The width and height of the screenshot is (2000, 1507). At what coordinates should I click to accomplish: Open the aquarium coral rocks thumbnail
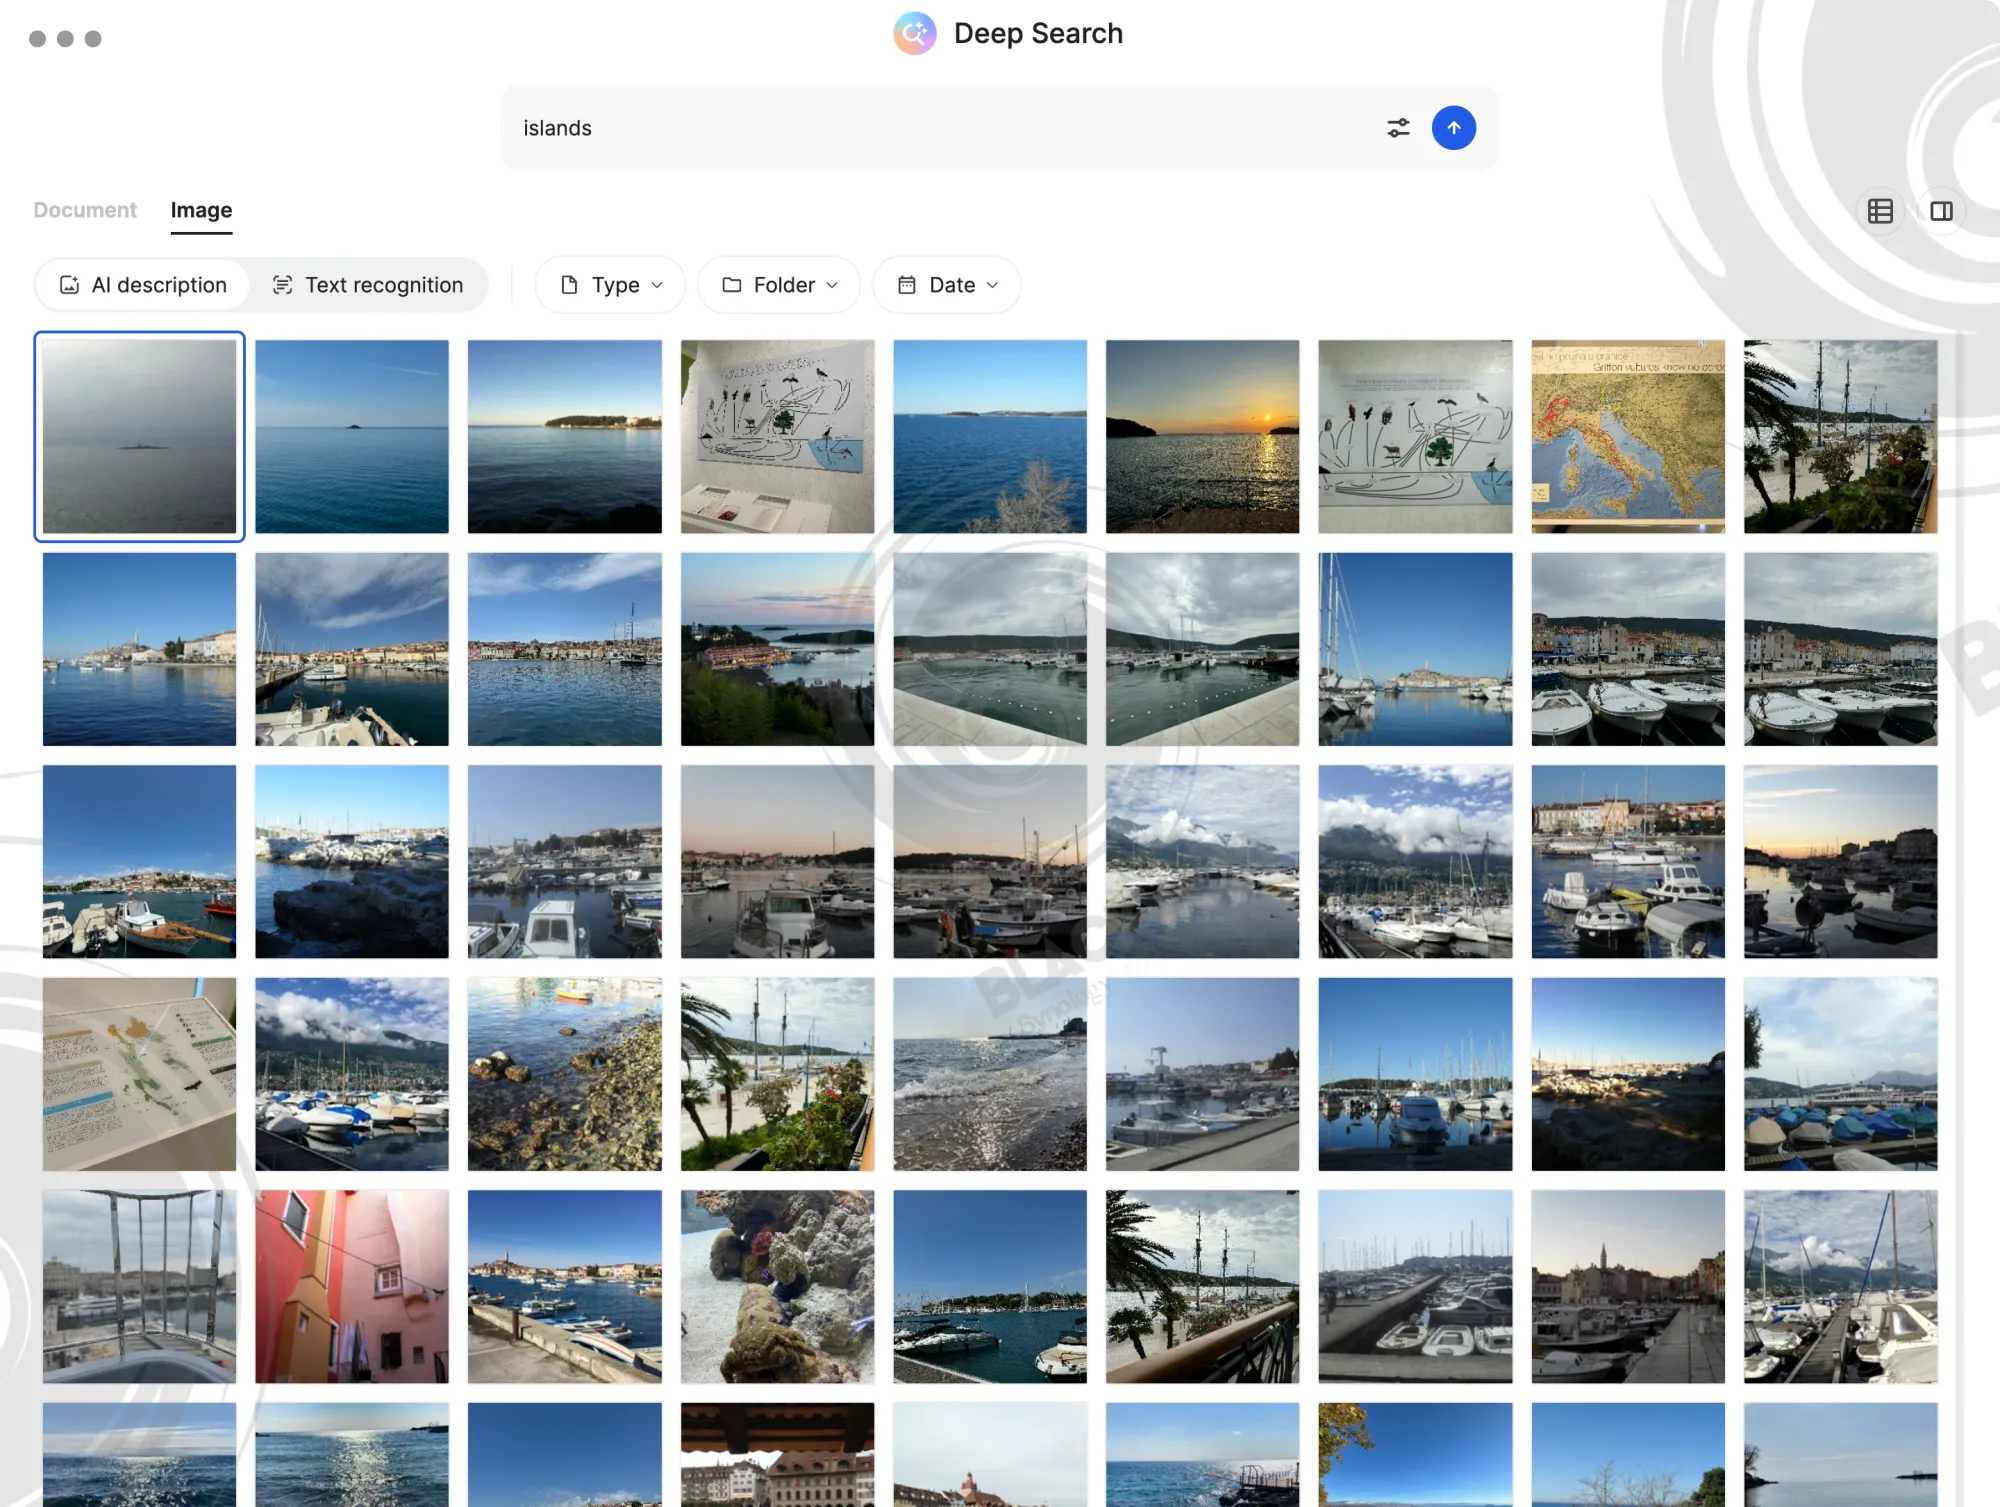pos(777,1286)
